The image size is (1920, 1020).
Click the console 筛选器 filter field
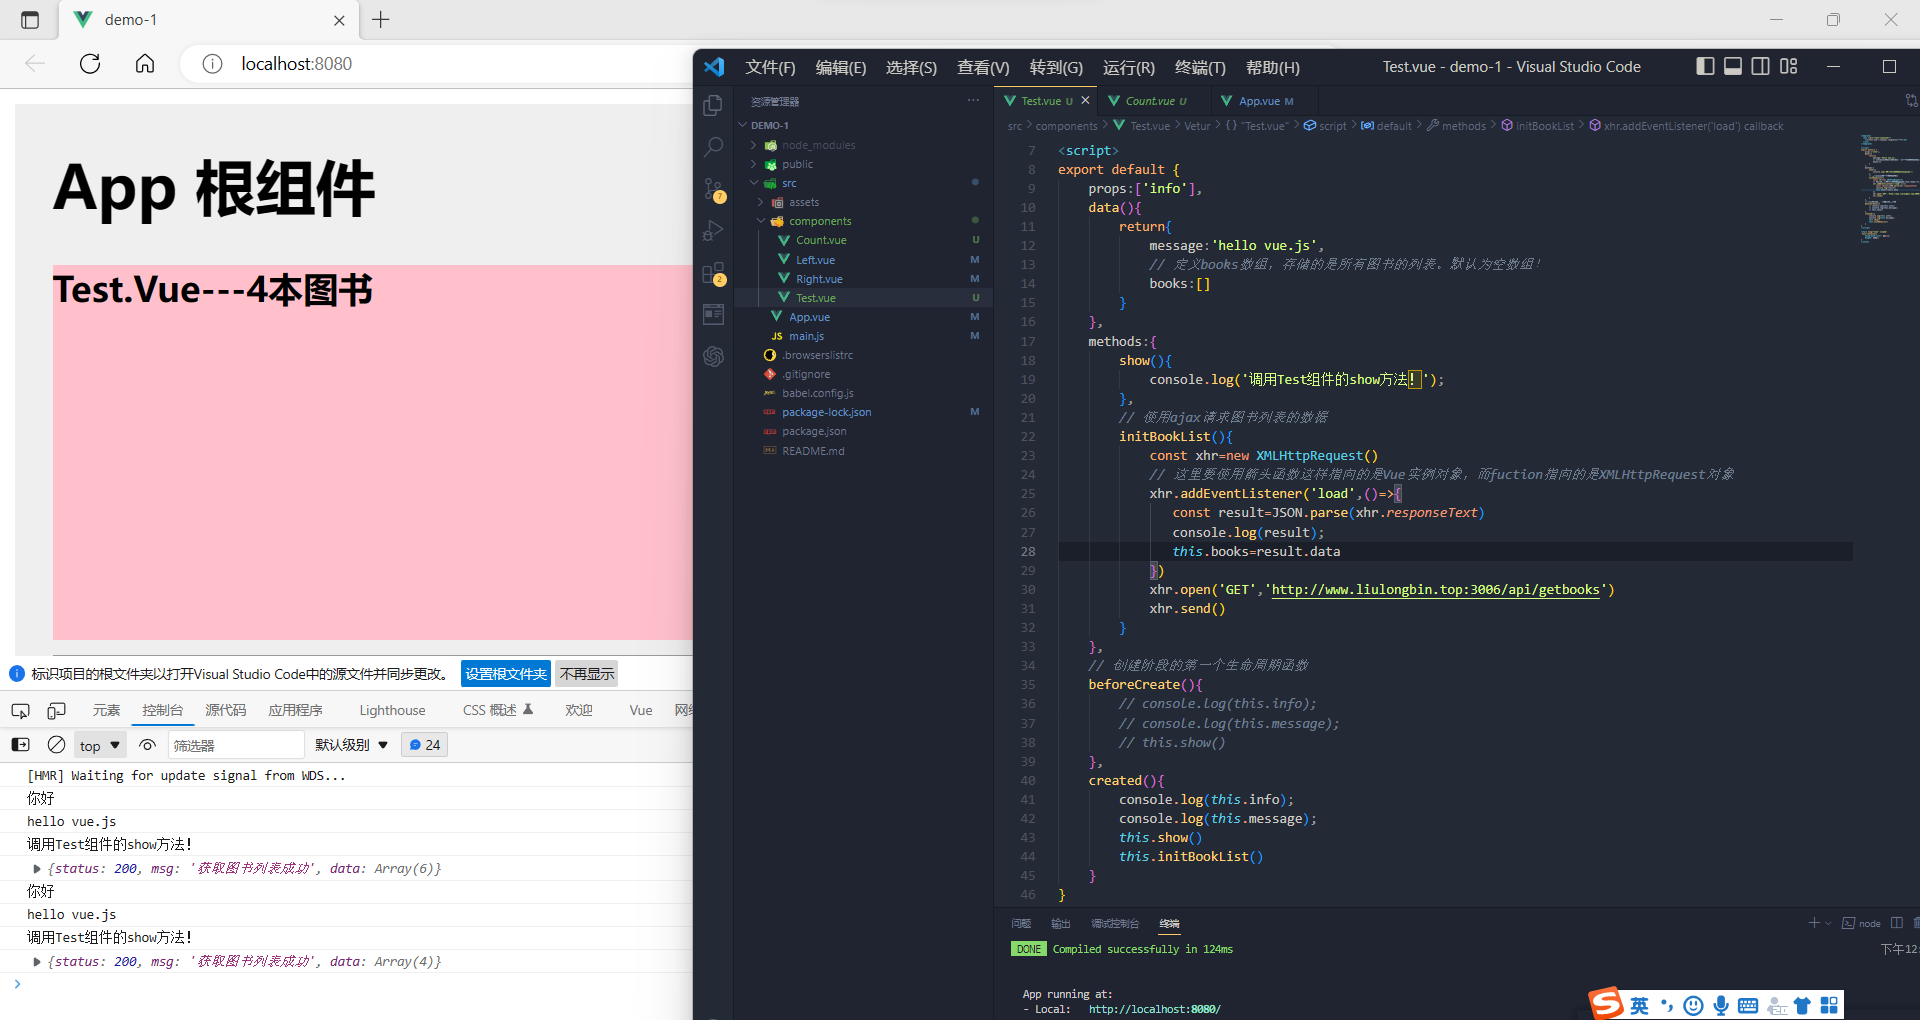coord(235,745)
